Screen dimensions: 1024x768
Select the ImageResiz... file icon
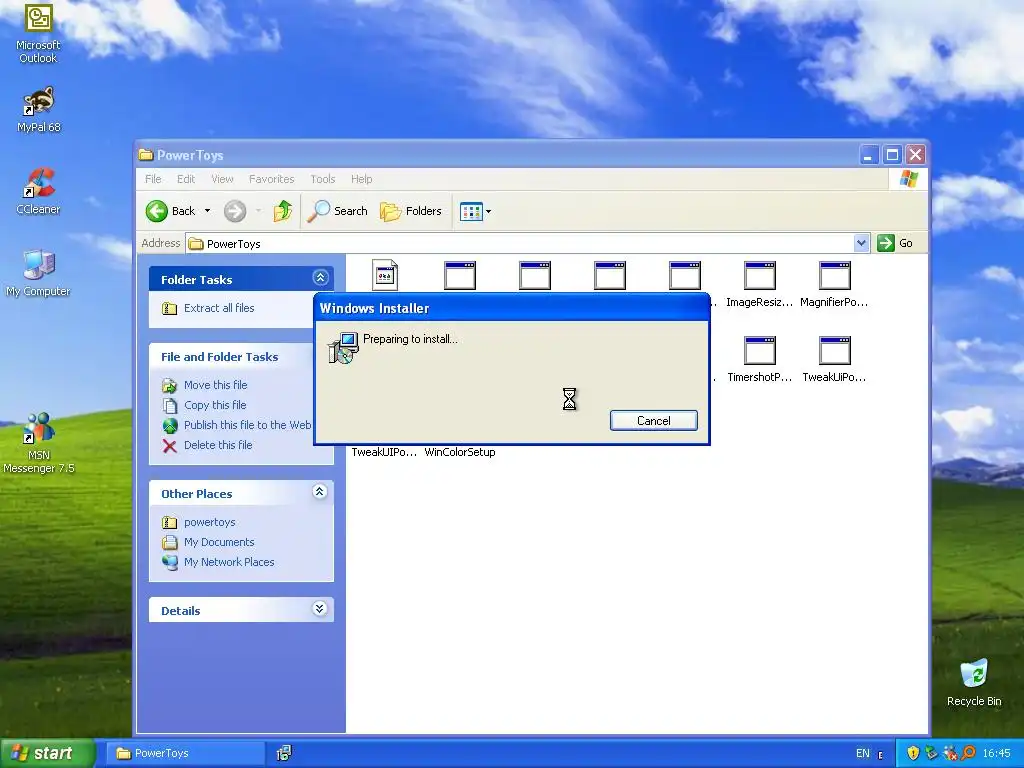point(760,276)
